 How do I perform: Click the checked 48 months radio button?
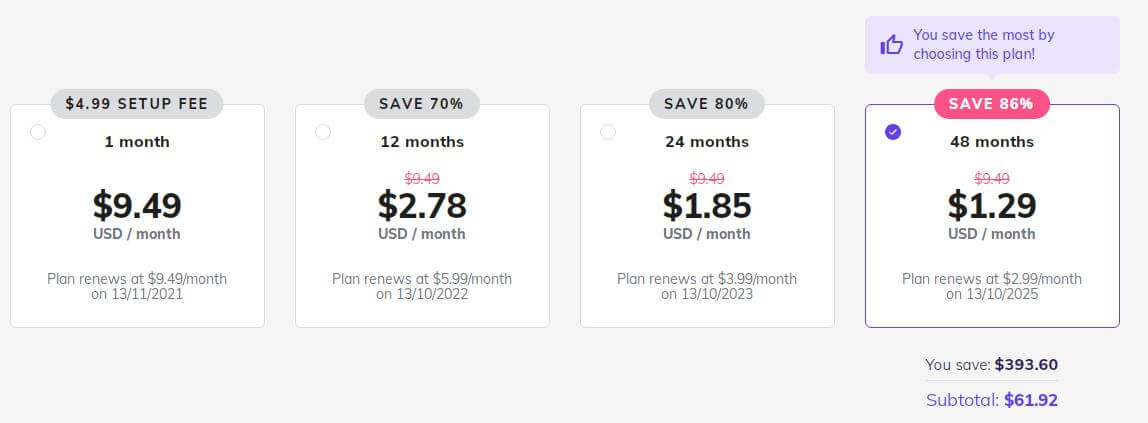pyautogui.click(x=893, y=132)
